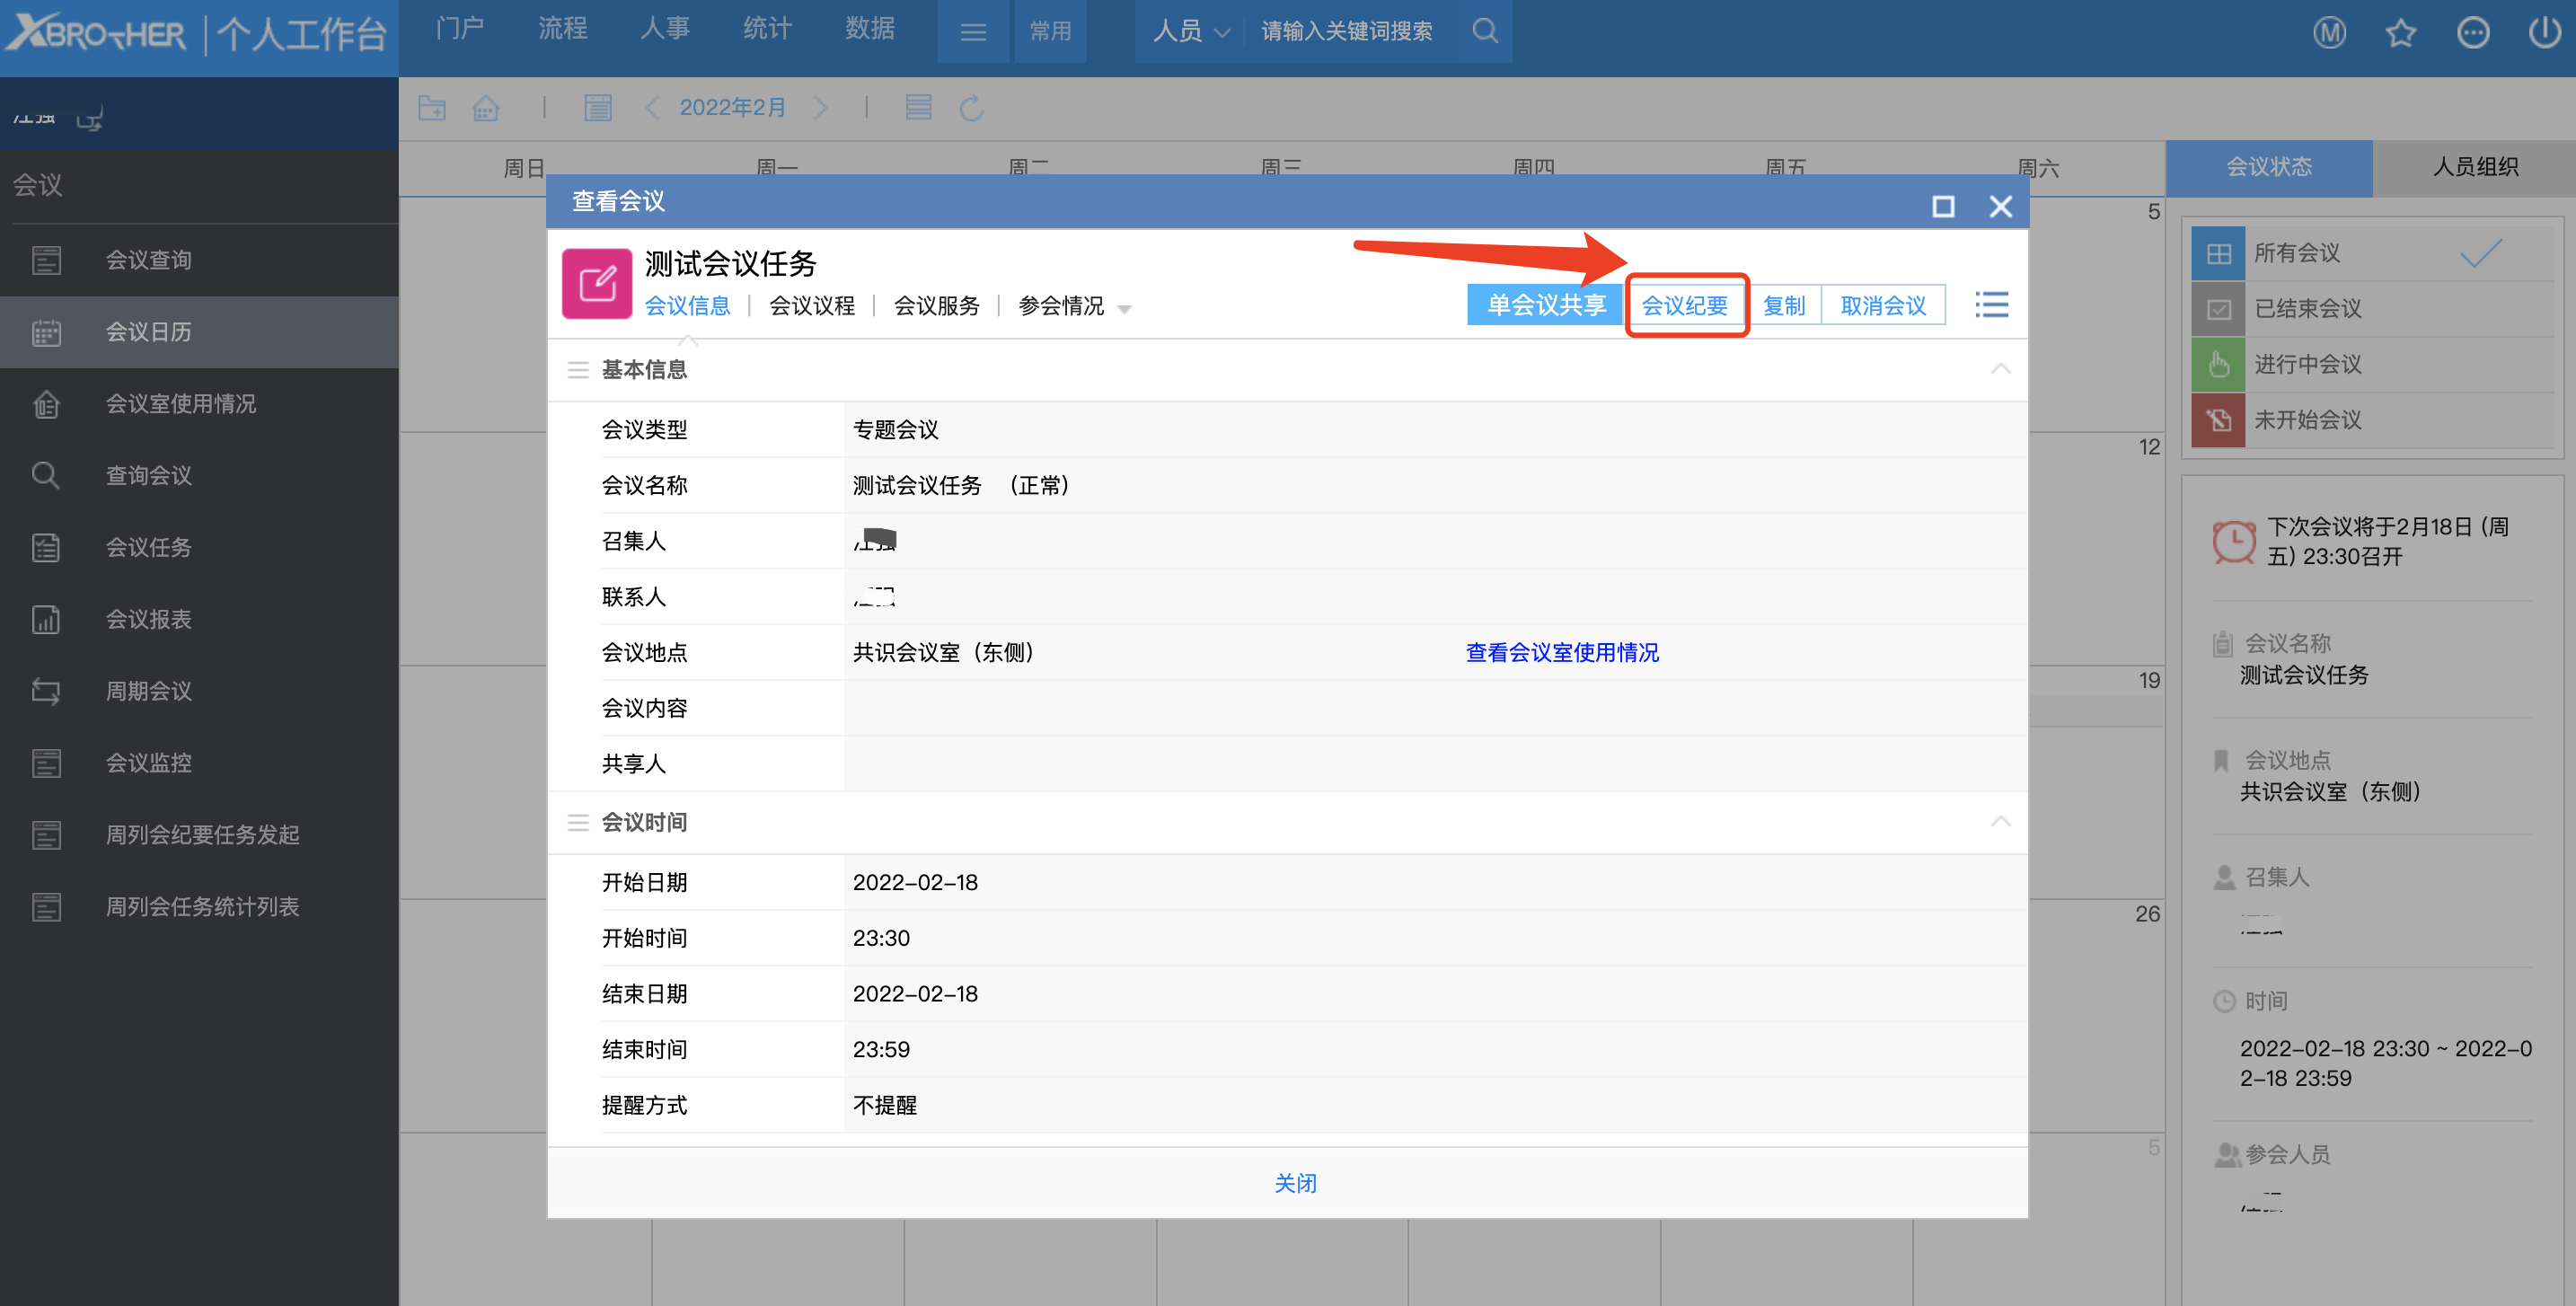Open the list menu icon beside 取消会议
Screen dimensions: 2576x1306
[1991, 304]
